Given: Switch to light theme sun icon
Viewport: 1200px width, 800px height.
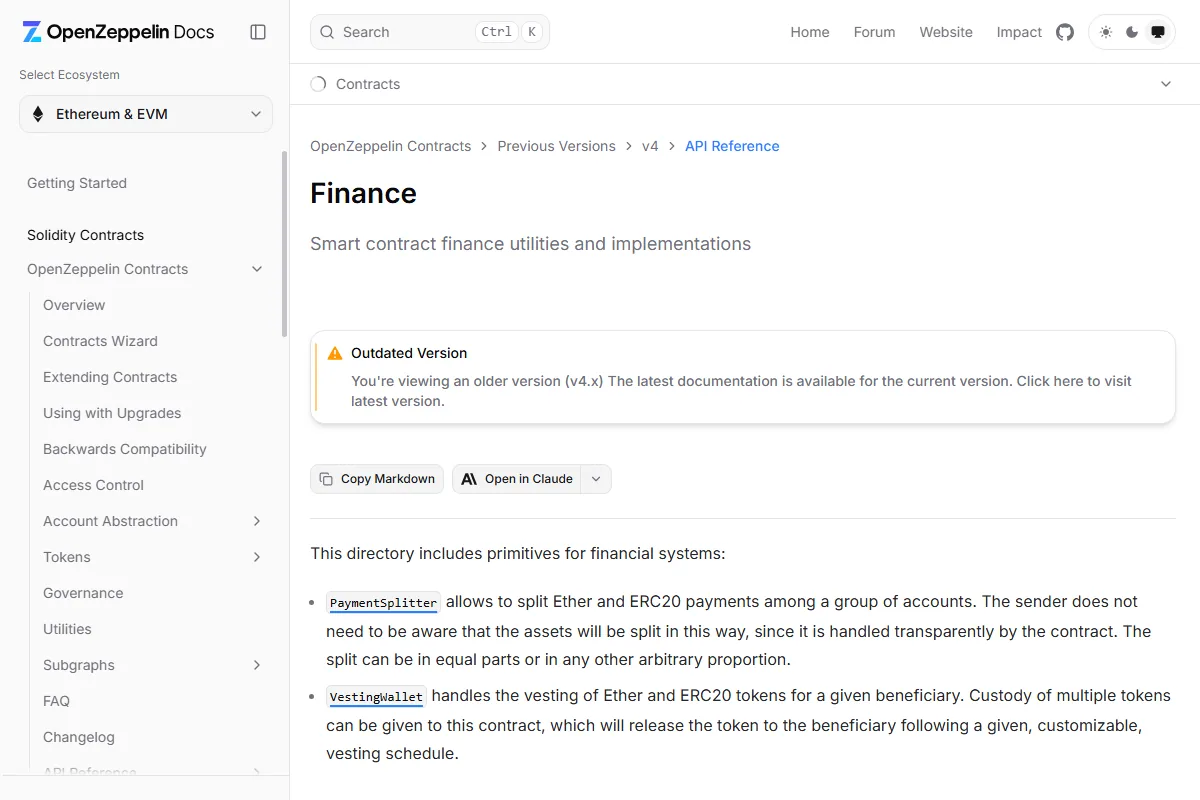Looking at the screenshot, I should 1106,32.
